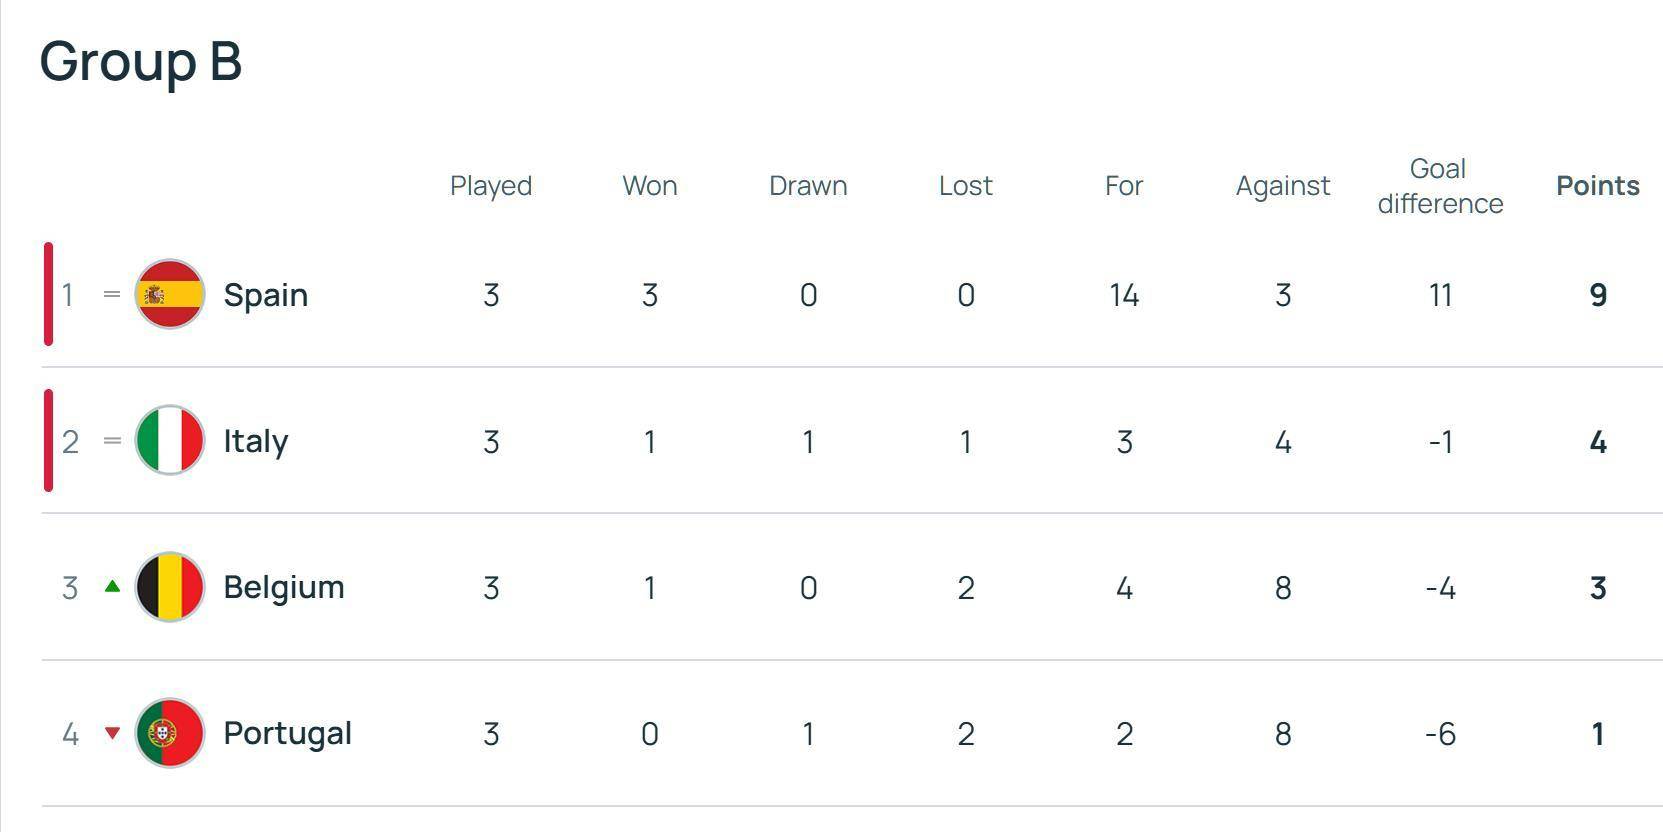Click the Goal difference column header
The width and height of the screenshot is (1663, 832).
pos(1440,186)
